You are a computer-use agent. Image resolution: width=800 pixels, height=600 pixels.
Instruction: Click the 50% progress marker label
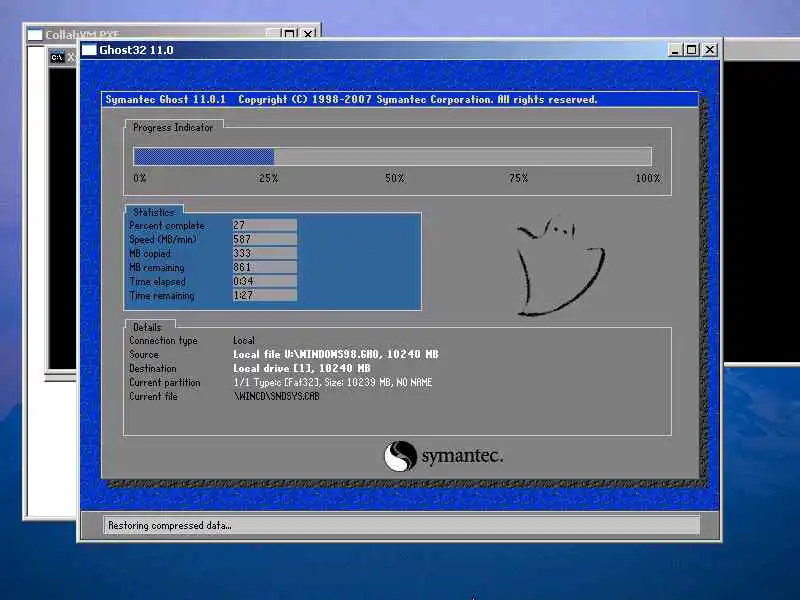click(394, 178)
